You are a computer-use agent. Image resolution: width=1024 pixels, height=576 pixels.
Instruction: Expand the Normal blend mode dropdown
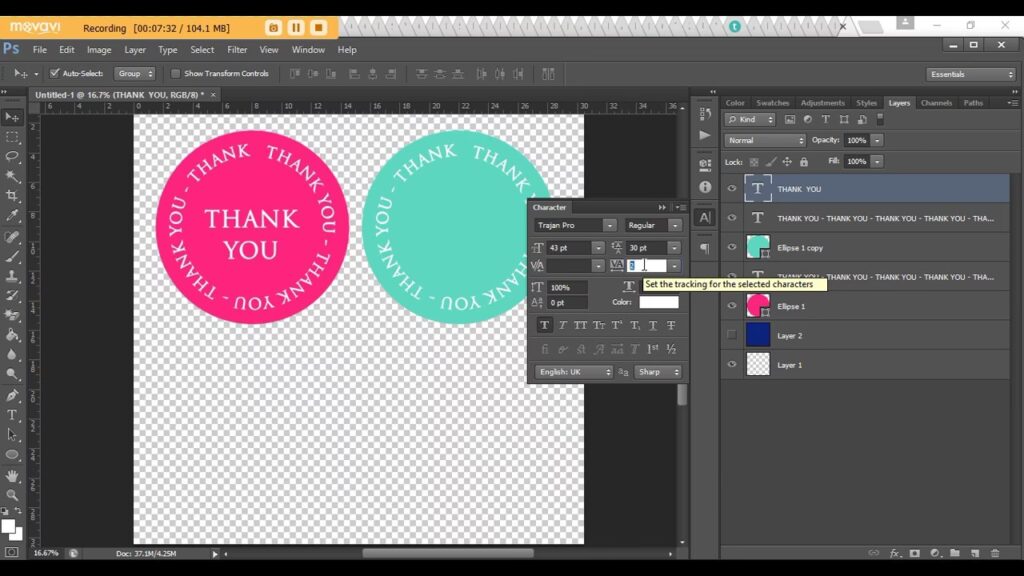pos(764,140)
